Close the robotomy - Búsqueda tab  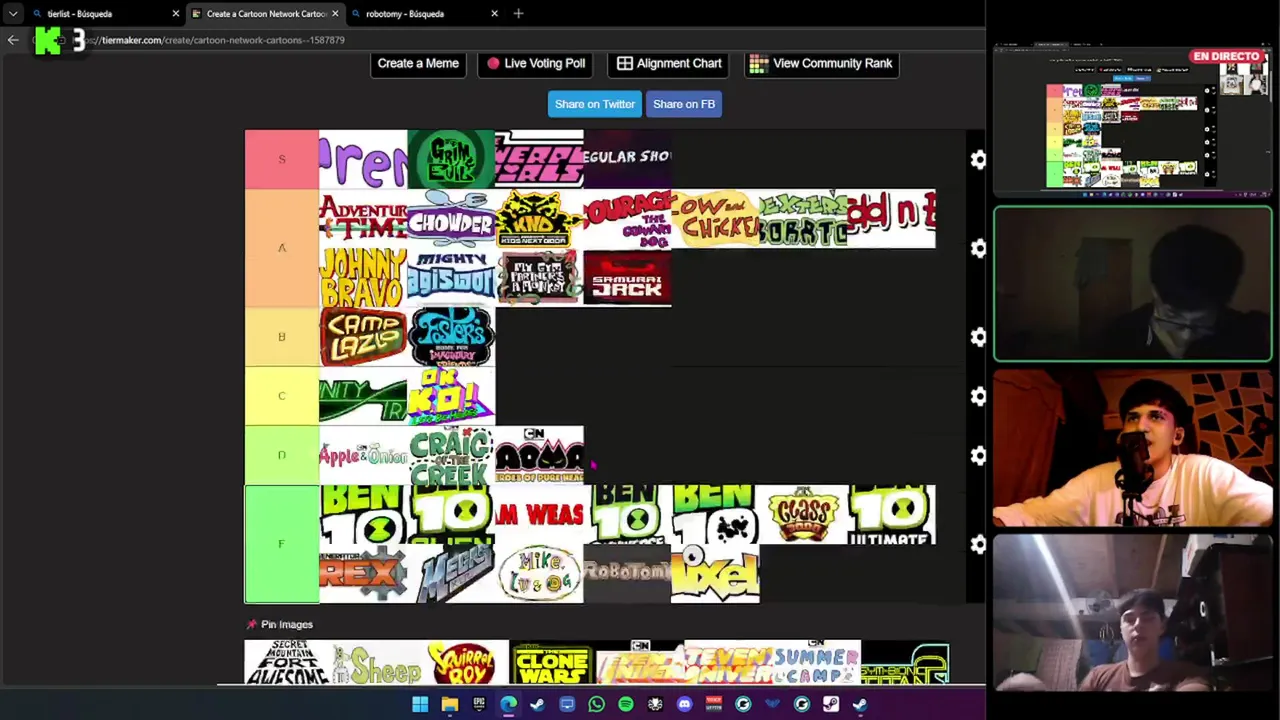[x=494, y=13]
